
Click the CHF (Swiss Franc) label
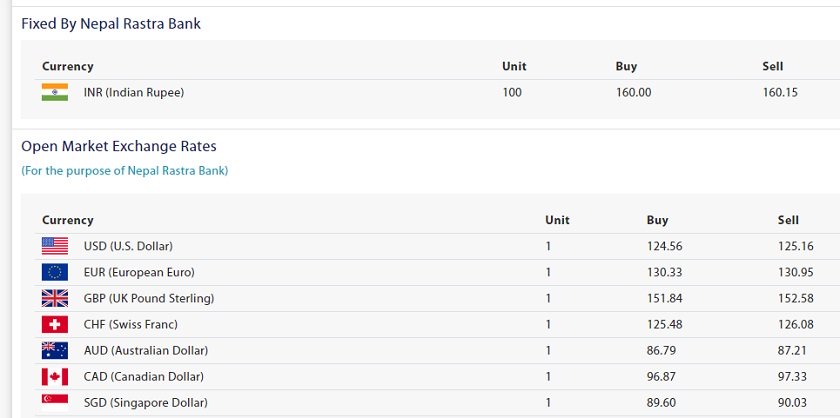(x=131, y=324)
